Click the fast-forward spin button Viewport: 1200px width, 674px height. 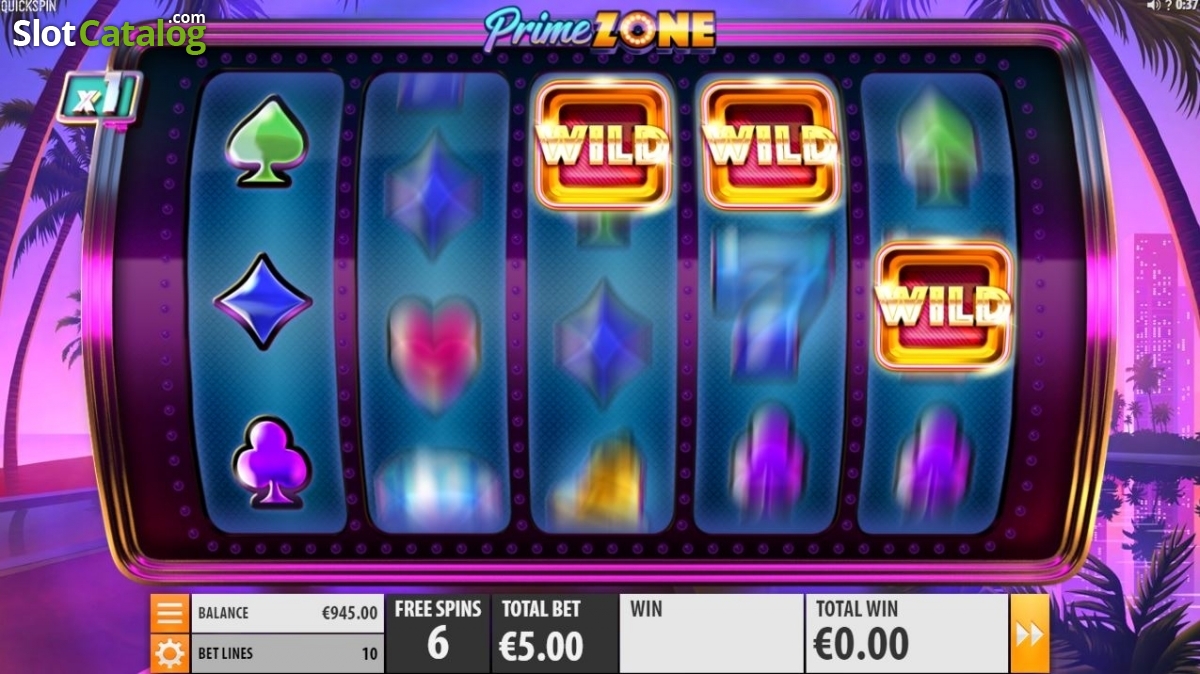1029,634
